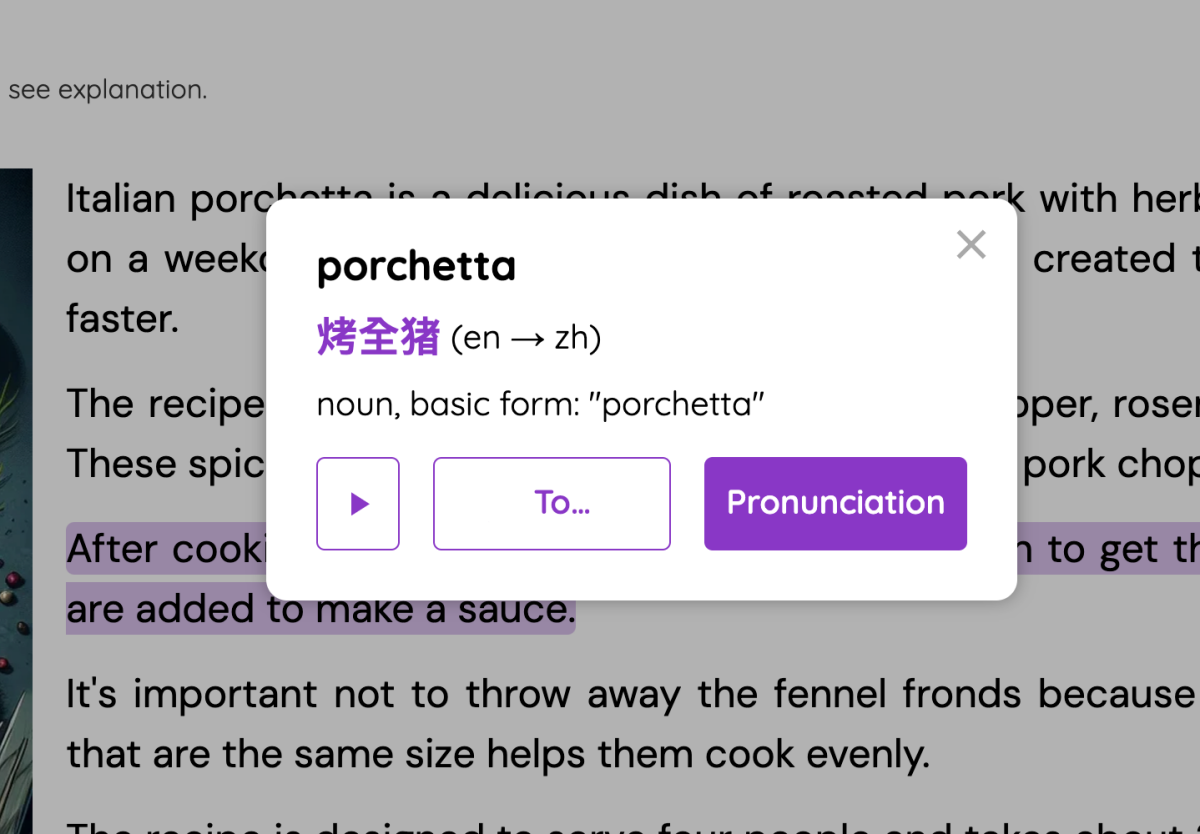Viewport: 1200px width, 834px height.
Task: Click the "To..." button
Action: click(551, 504)
